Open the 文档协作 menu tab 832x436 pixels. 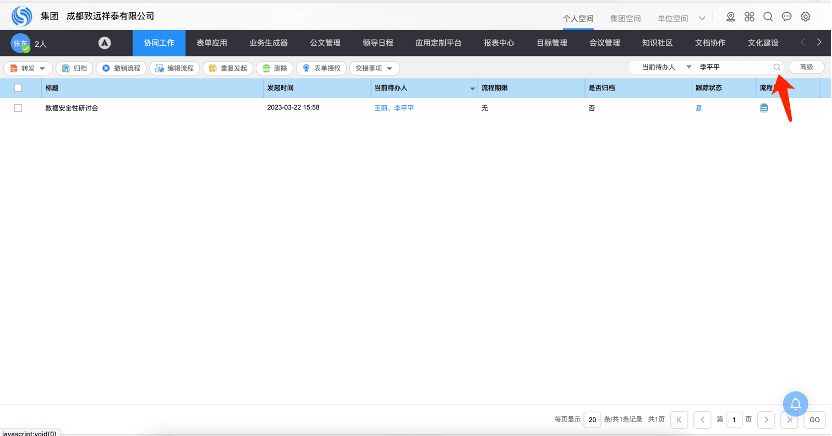tap(710, 43)
